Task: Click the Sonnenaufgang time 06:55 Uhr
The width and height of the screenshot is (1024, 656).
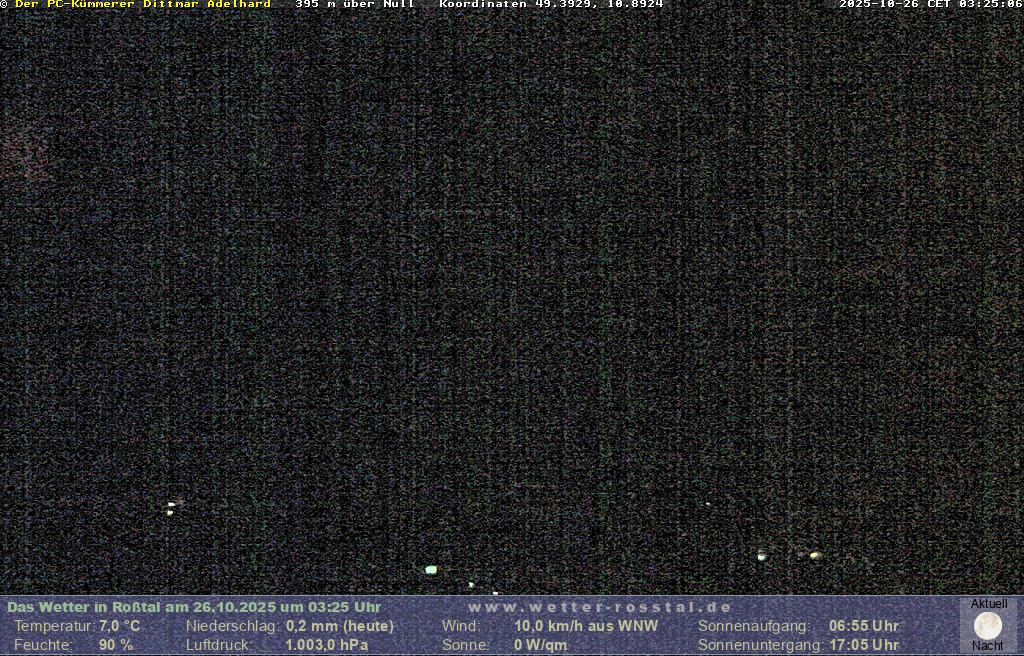Action: [863, 626]
